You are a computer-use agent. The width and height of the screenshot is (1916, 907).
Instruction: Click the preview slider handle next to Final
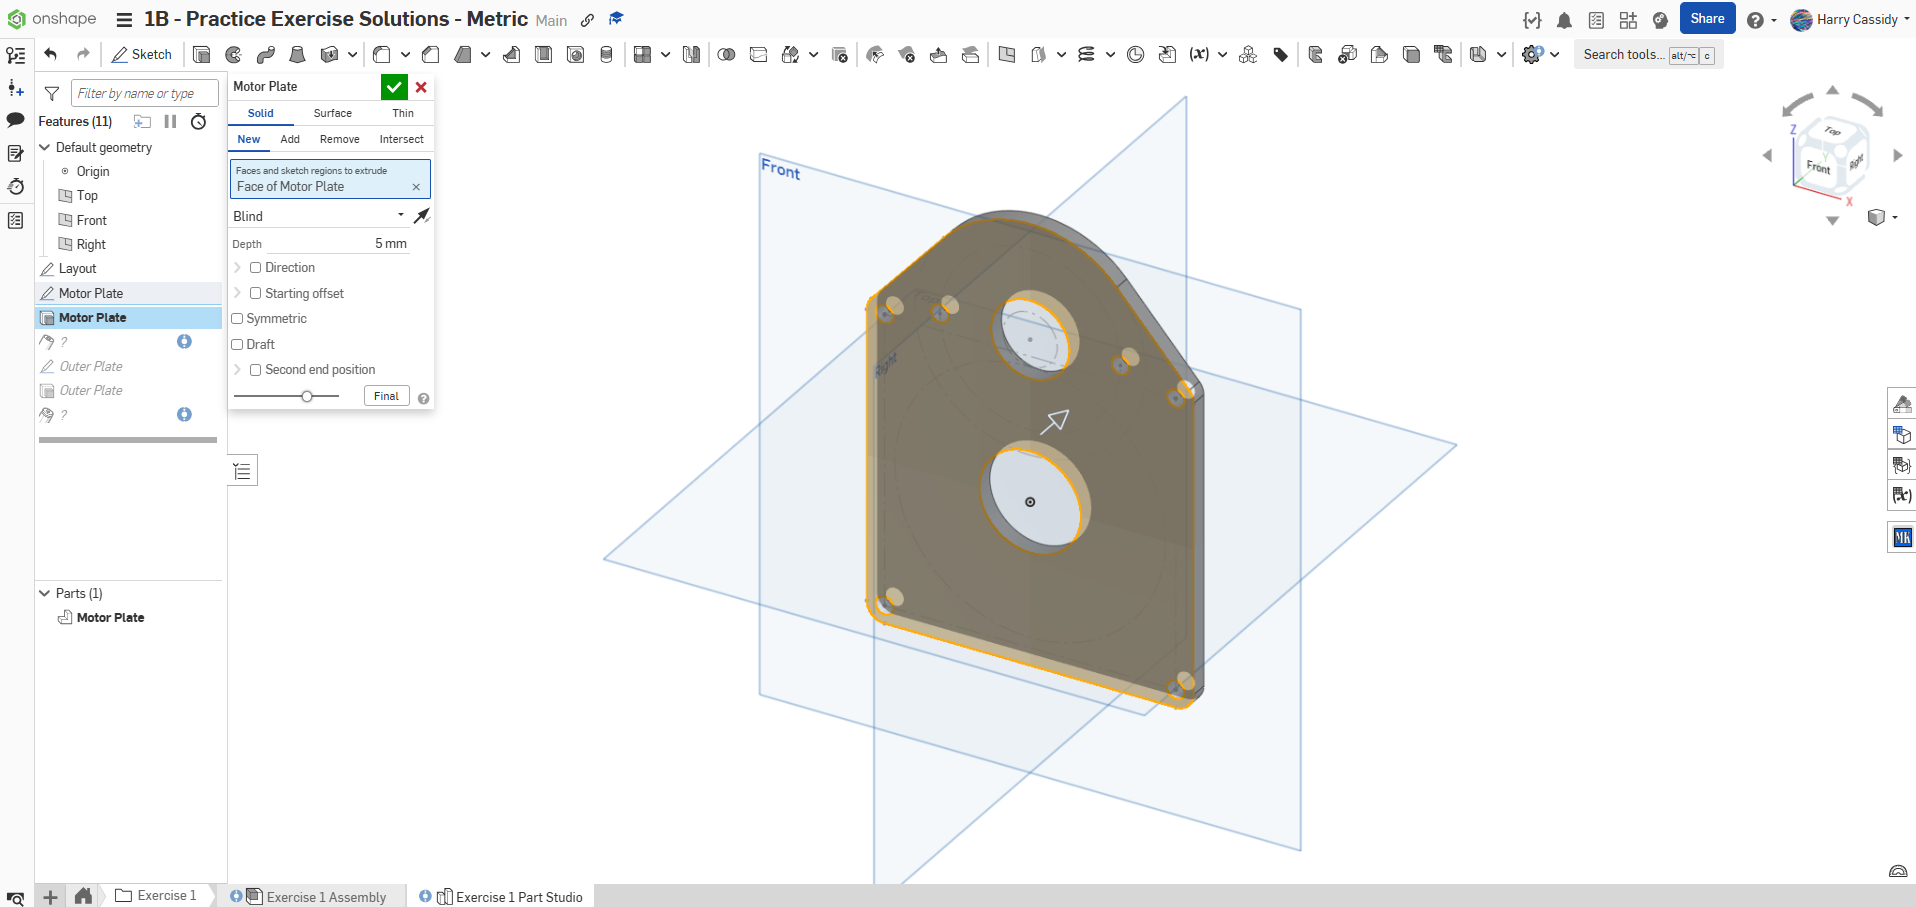307,397
